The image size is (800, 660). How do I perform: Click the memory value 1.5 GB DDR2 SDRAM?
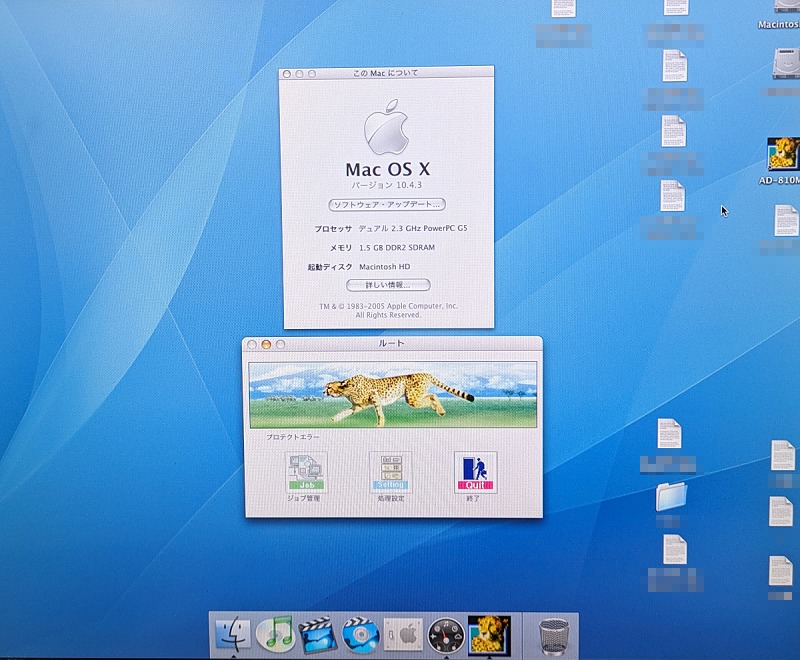pyautogui.click(x=397, y=248)
